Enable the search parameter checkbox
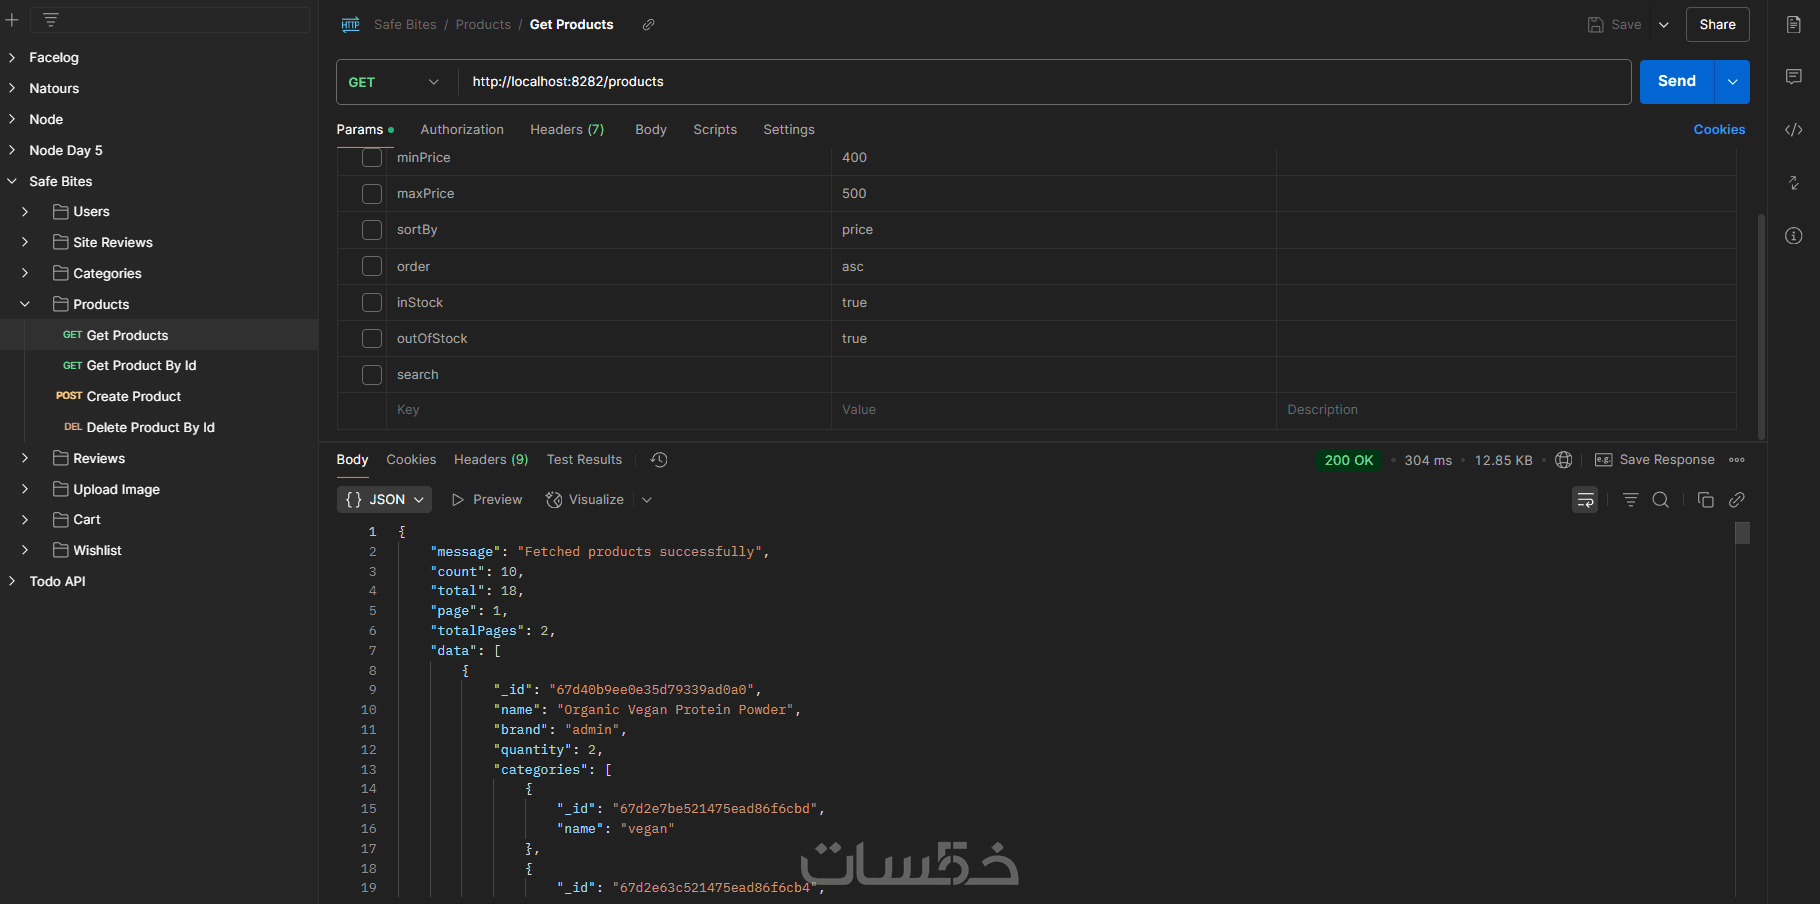 pos(372,375)
